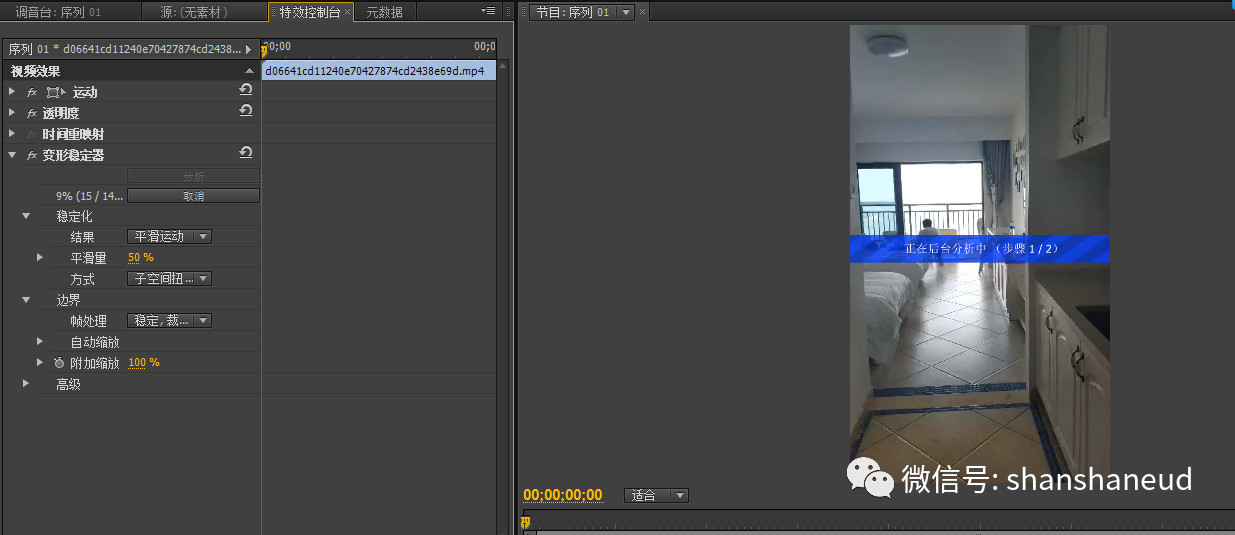This screenshot has width=1235, height=535.
Task: Click the 平滑量 50% value
Action: 140,258
